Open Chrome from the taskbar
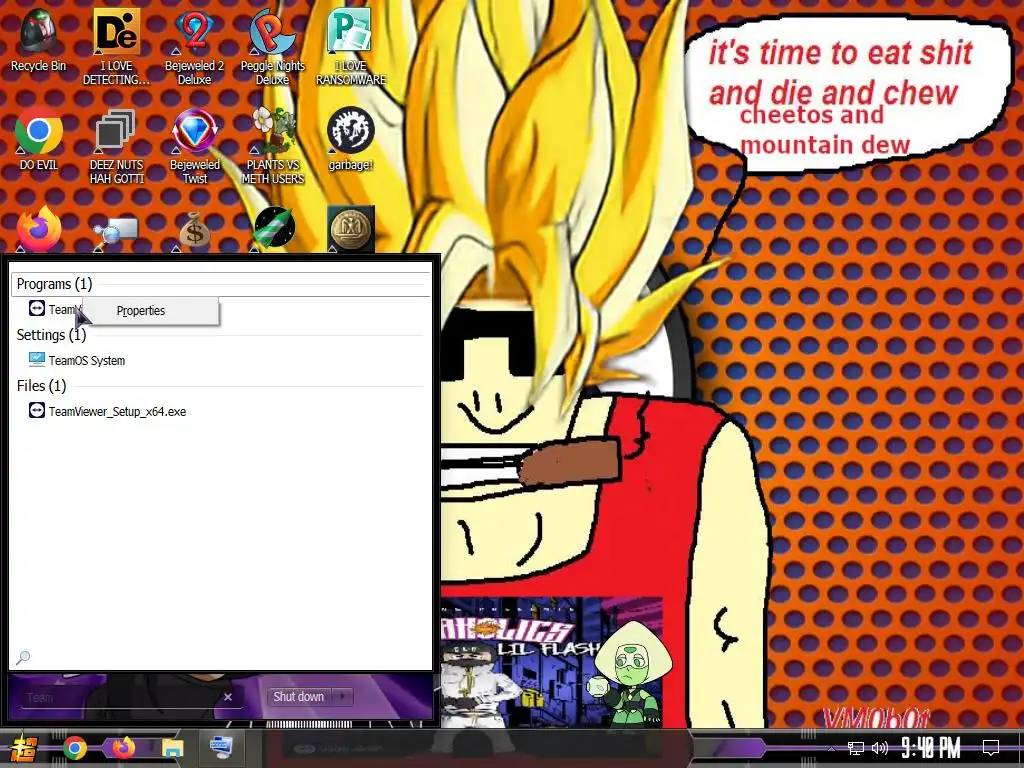This screenshot has width=1024, height=768. [75, 748]
